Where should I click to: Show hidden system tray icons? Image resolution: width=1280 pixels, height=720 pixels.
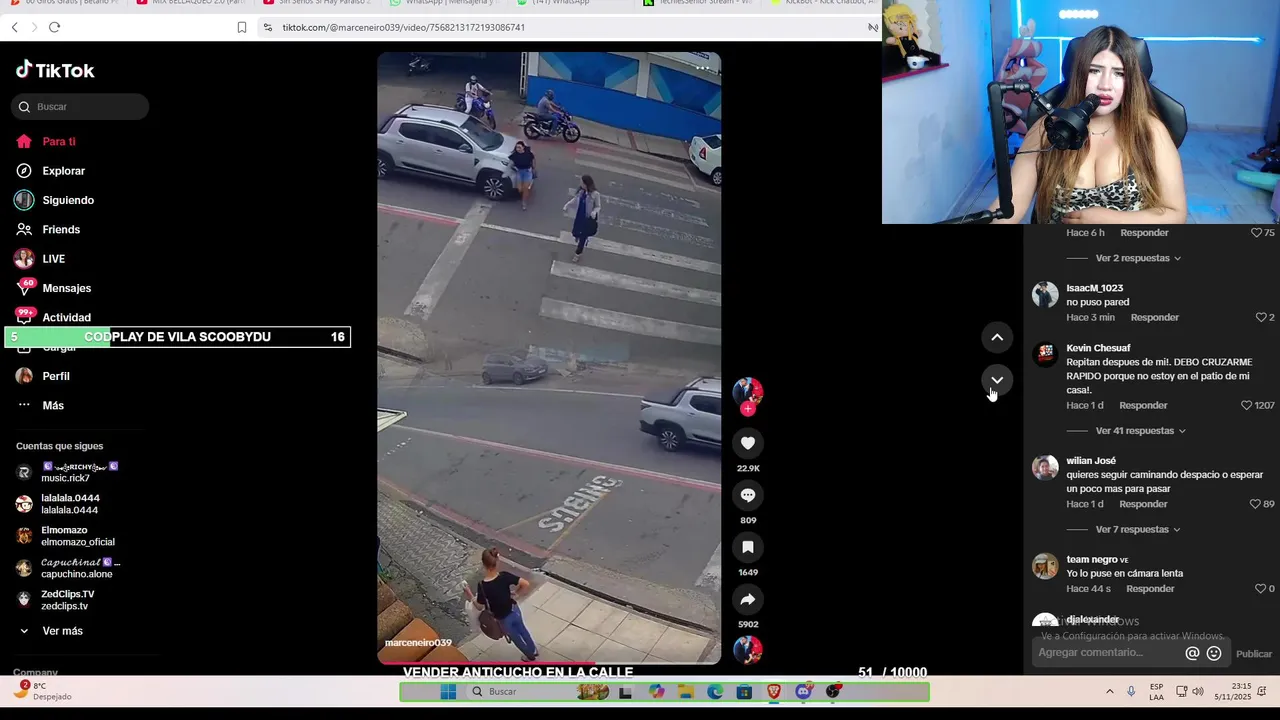[1109, 692]
